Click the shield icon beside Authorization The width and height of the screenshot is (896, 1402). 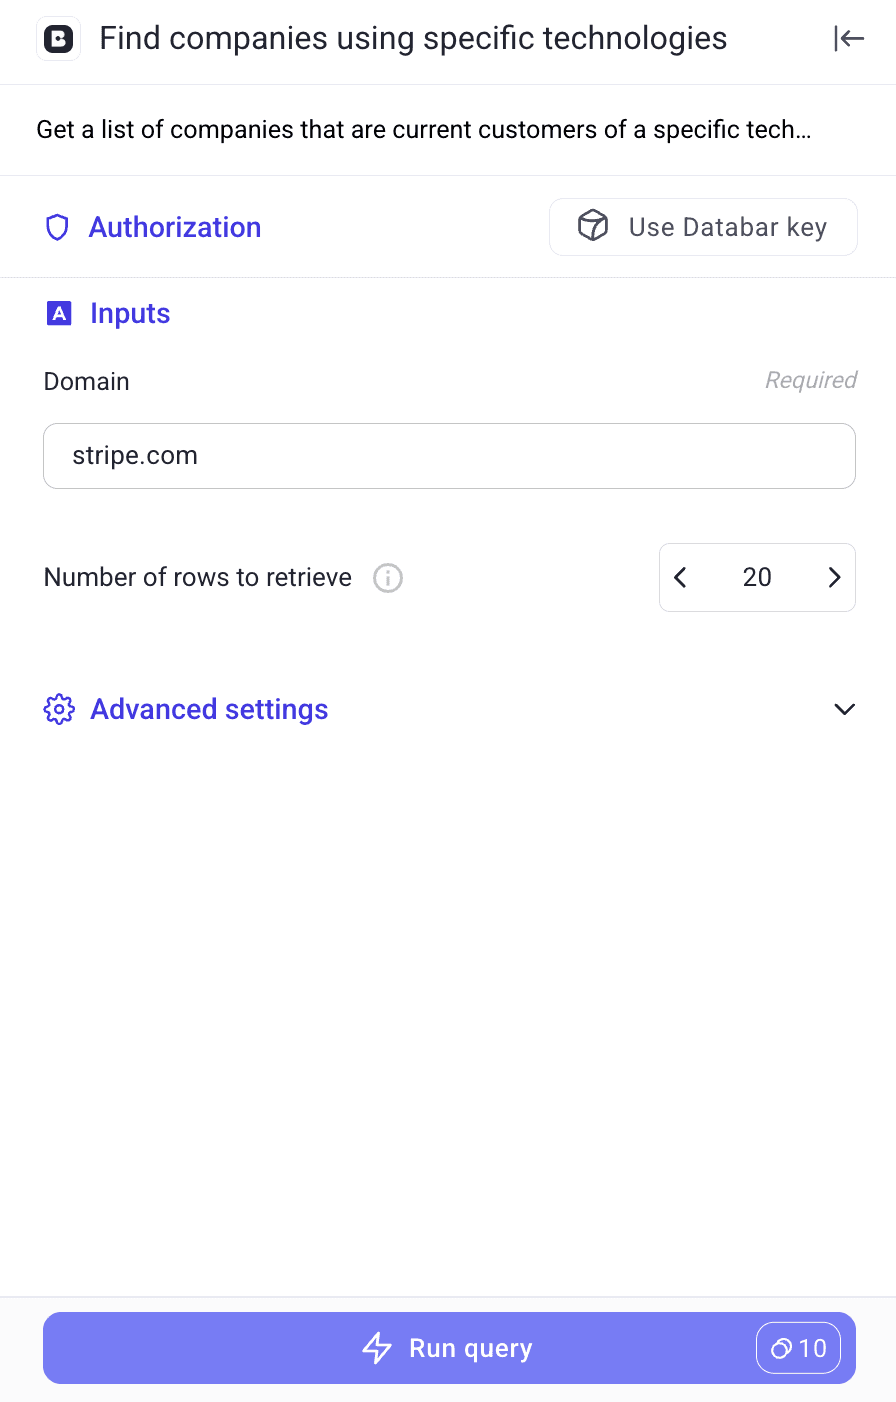(x=57, y=227)
